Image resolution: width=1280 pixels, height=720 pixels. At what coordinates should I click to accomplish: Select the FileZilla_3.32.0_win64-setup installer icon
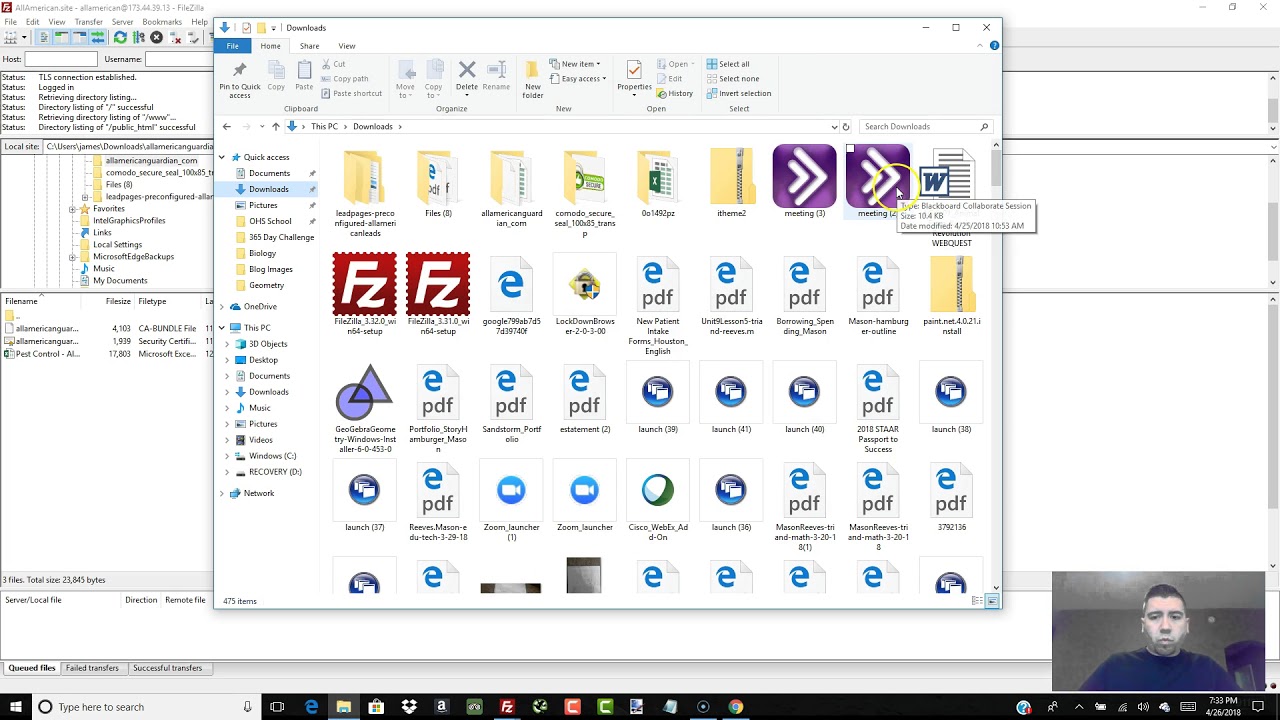pyautogui.click(x=364, y=284)
